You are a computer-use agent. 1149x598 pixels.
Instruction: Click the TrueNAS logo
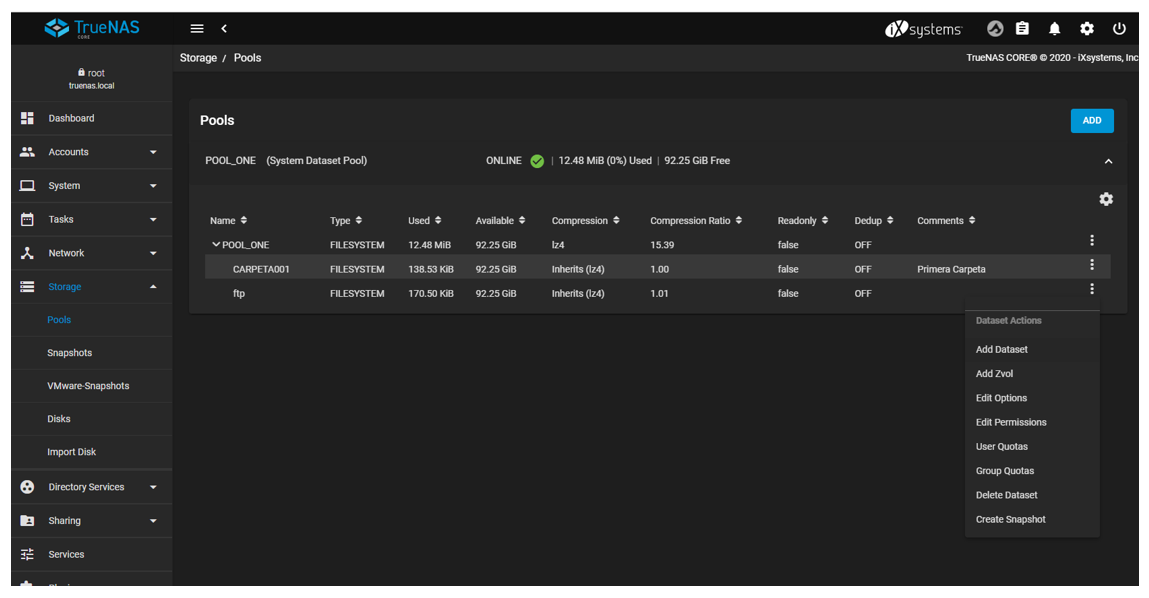click(92, 29)
